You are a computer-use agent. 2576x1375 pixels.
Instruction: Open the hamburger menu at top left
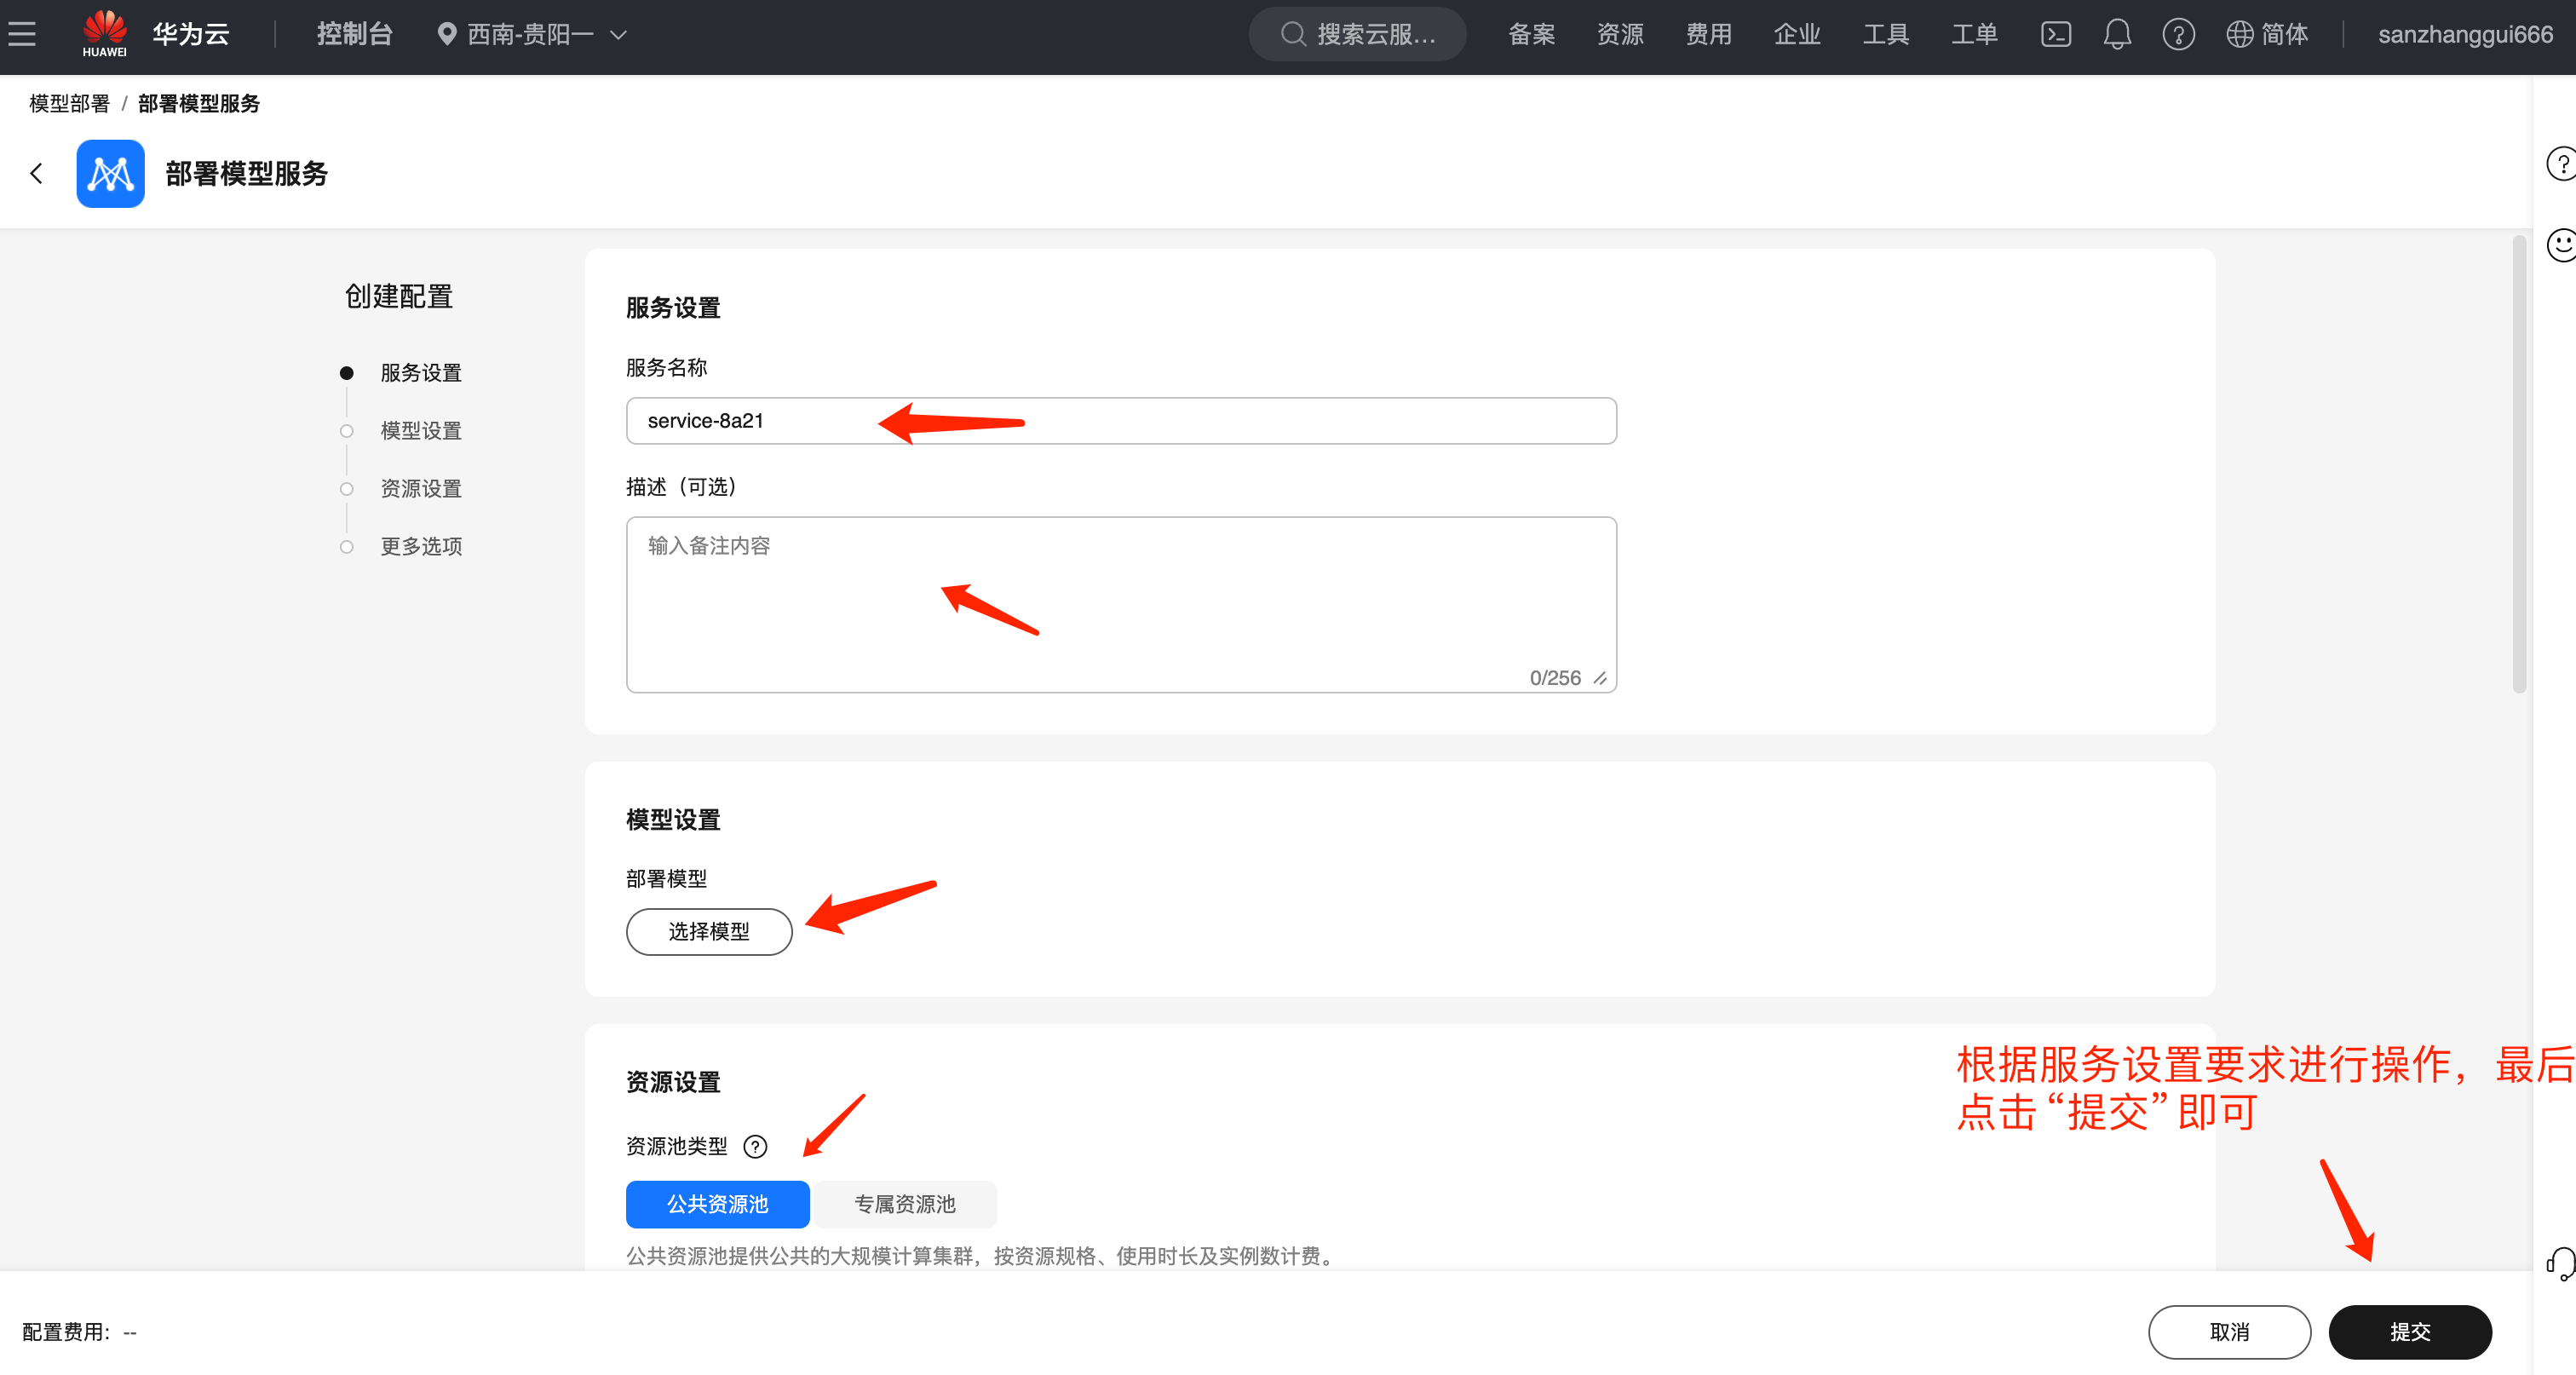click(x=22, y=35)
